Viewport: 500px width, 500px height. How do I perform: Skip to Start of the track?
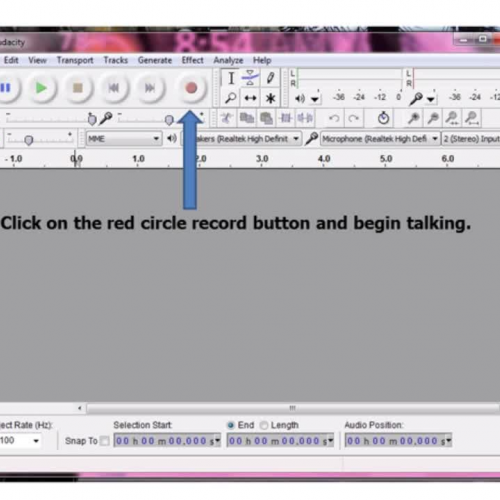[114, 88]
